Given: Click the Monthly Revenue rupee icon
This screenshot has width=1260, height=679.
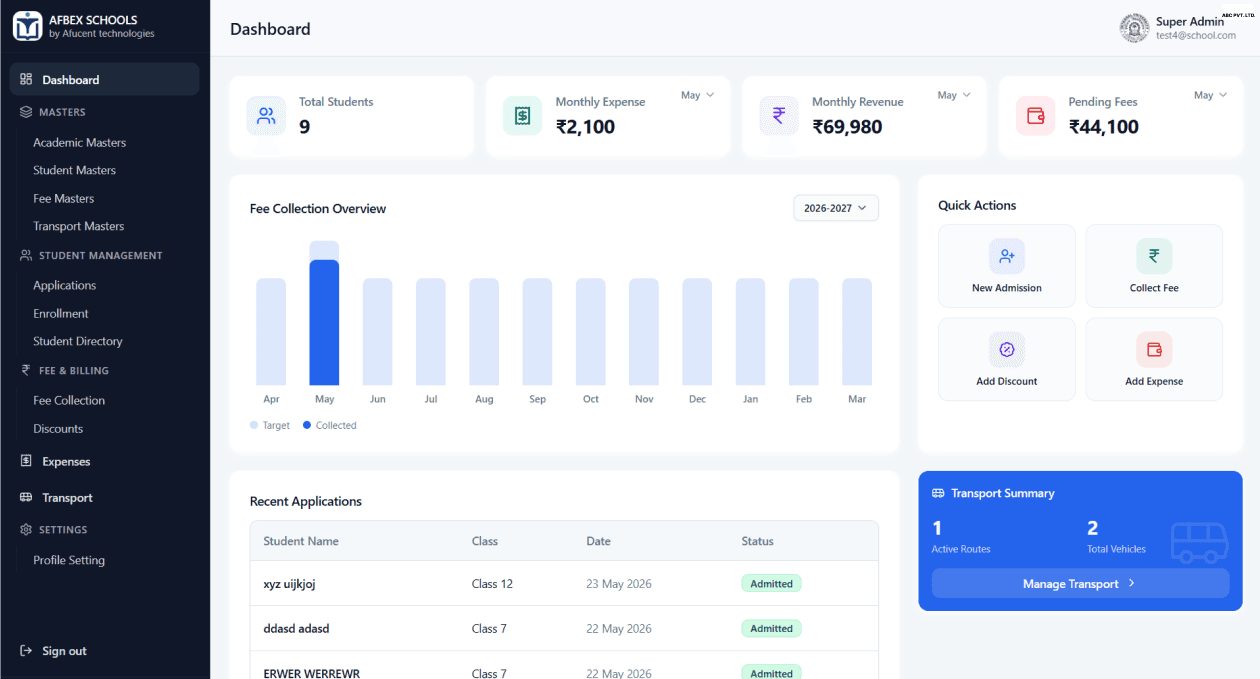Looking at the screenshot, I should click(779, 116).
